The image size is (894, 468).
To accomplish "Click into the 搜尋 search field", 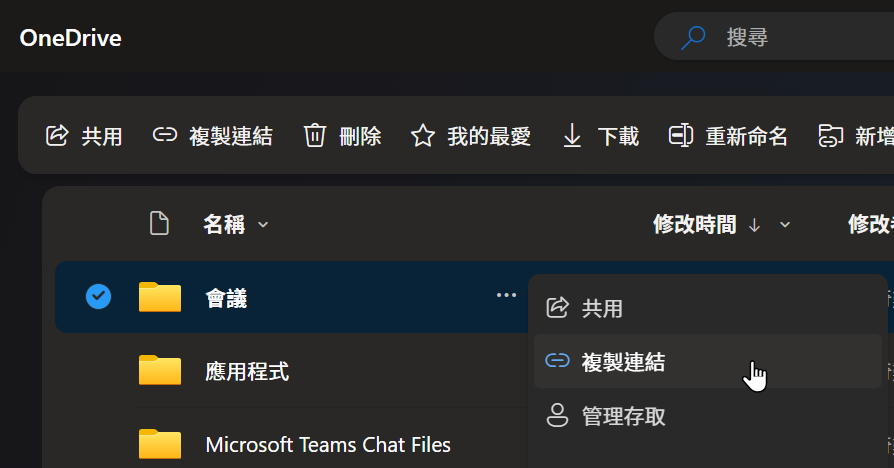I will pyautogui.click(x=775, y=36).
